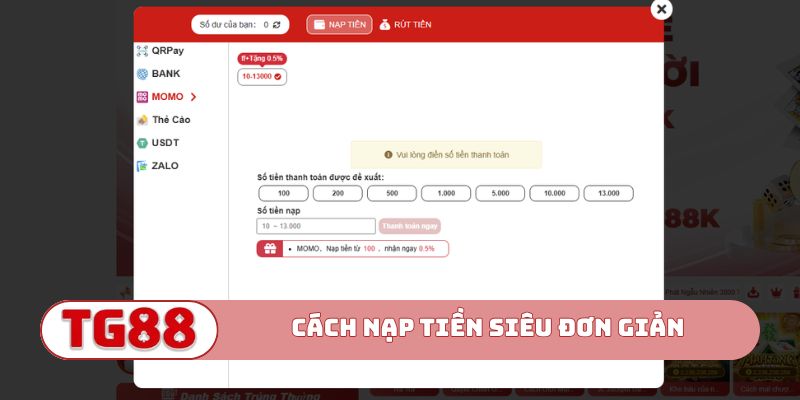800x400 pixels.
Task: Close the deposit dialog with X
Action: (662, 9)
